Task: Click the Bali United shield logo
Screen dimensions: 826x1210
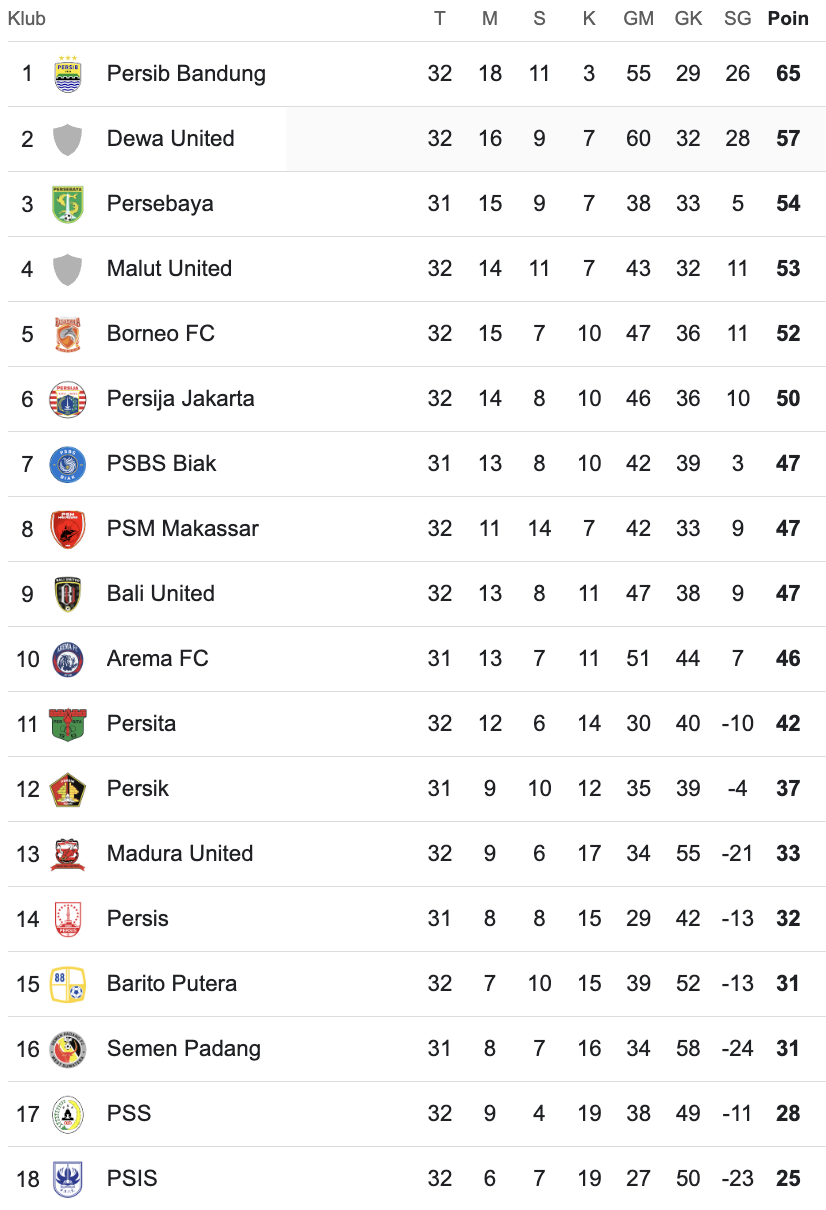Action: point(68,594)
